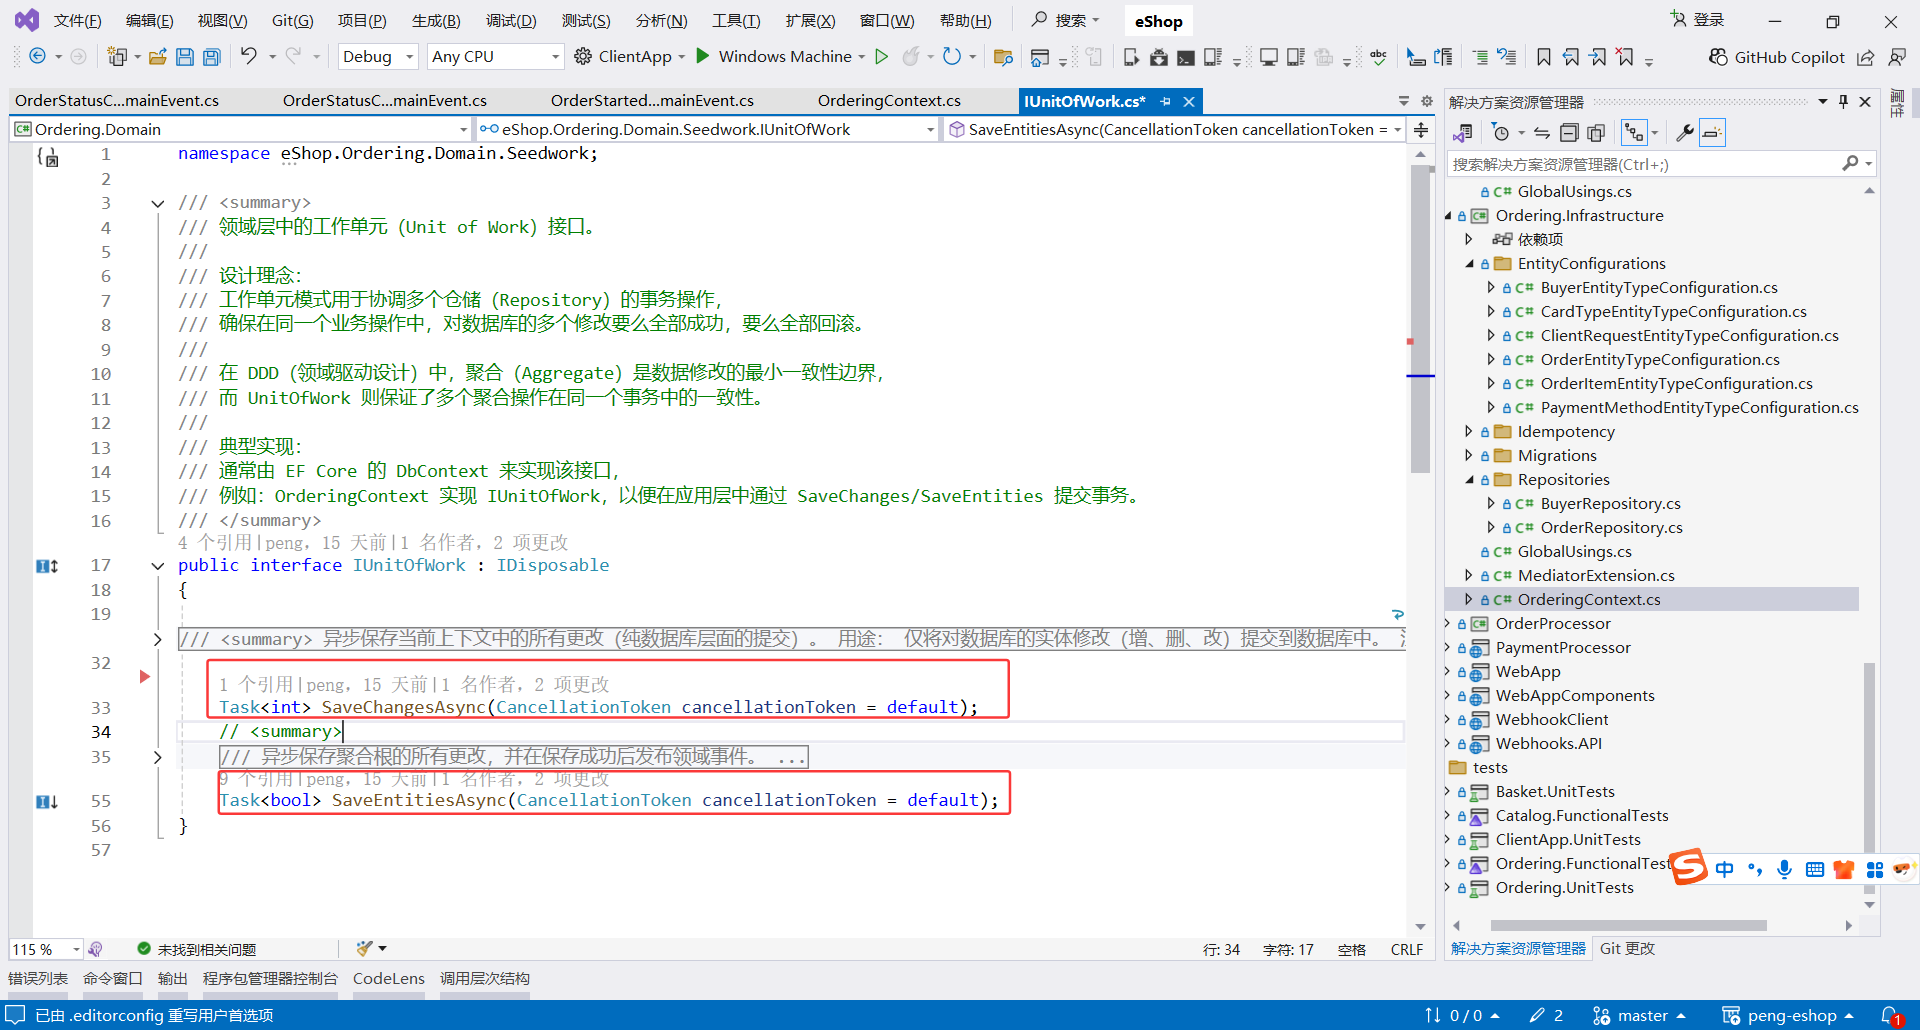The image size is (1920, 1030).
Task: Open the Debug configuration dropdown
Action: 378,57
